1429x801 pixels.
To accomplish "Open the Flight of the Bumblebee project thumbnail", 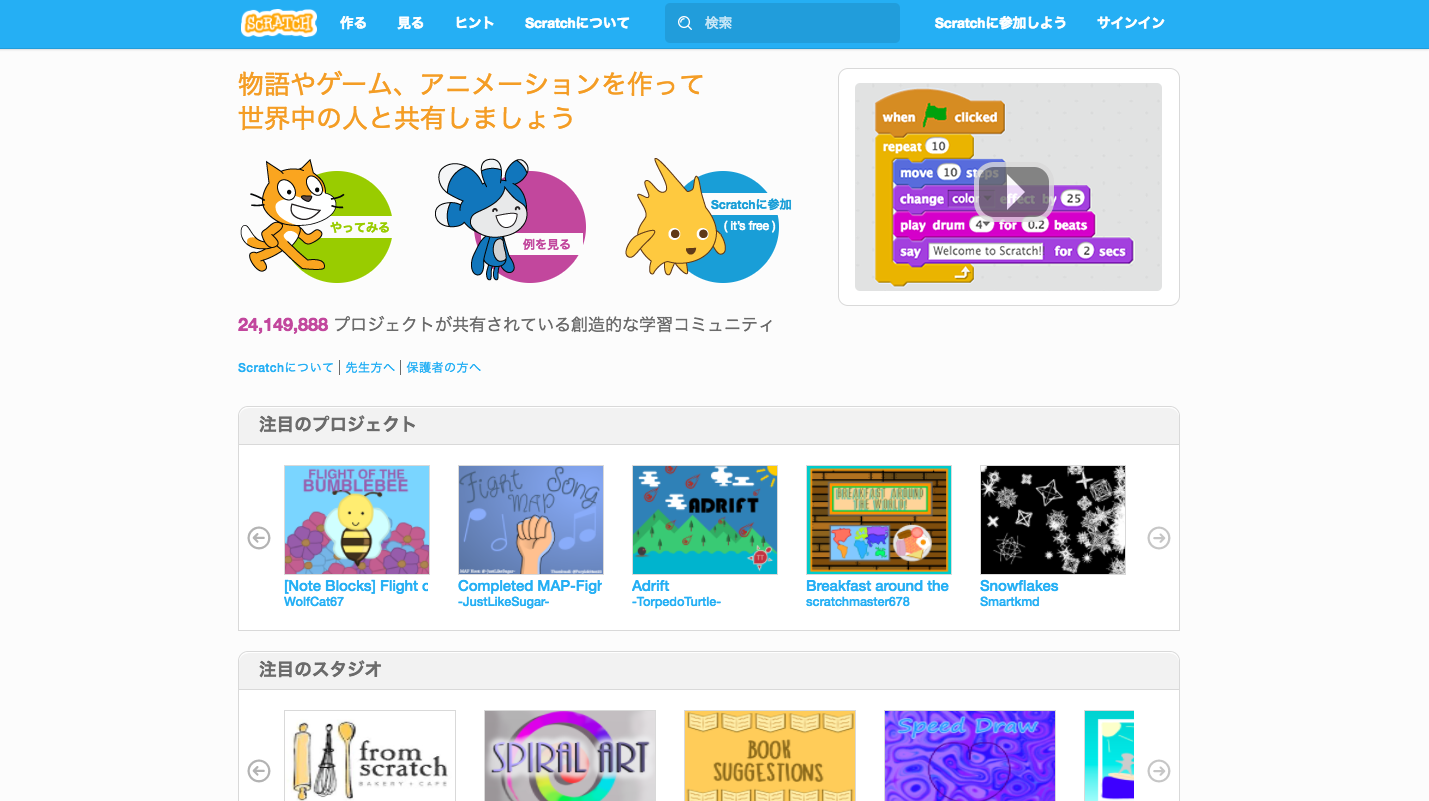I will click(357, 520).
